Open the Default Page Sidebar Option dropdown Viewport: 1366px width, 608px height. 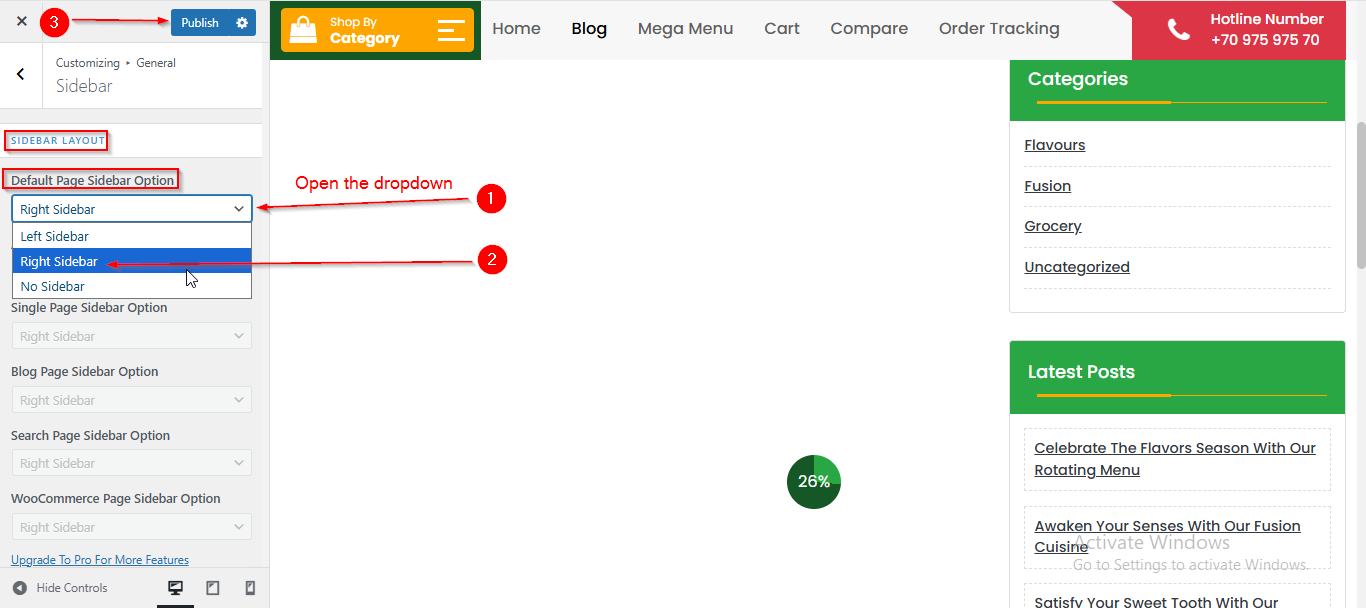point(132,209)
